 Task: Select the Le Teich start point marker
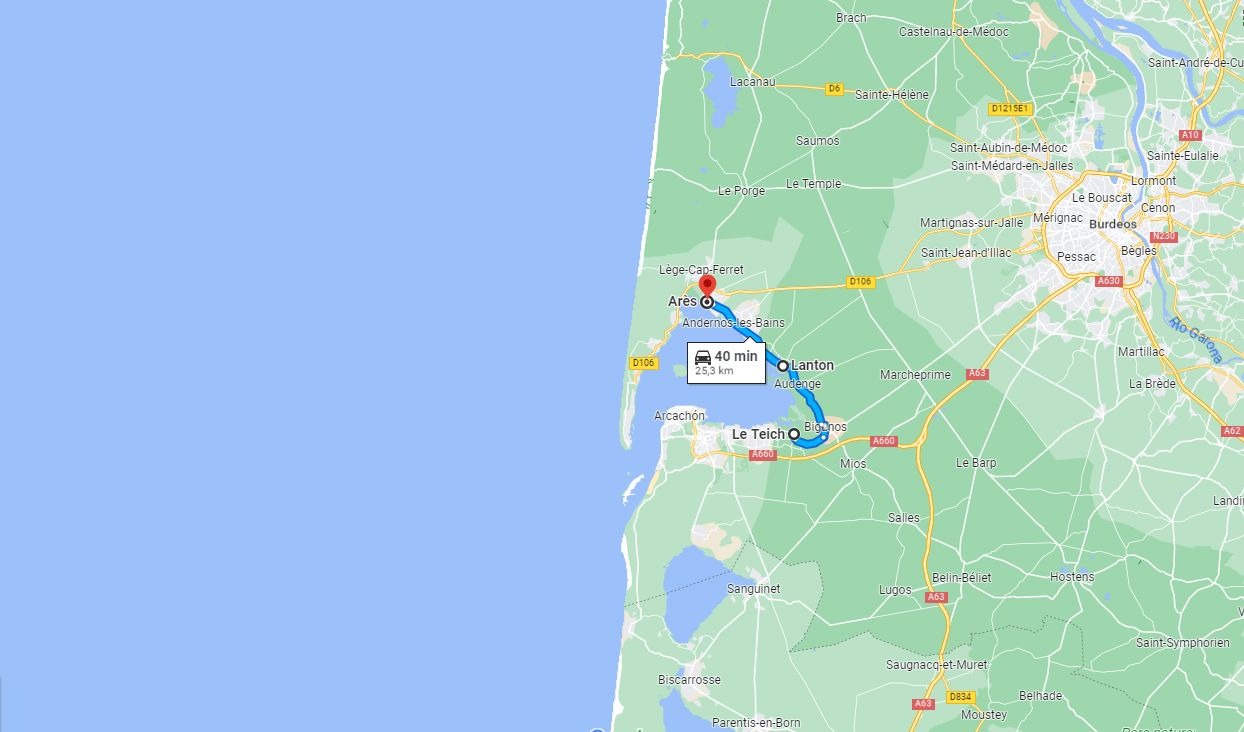point(794,434)
